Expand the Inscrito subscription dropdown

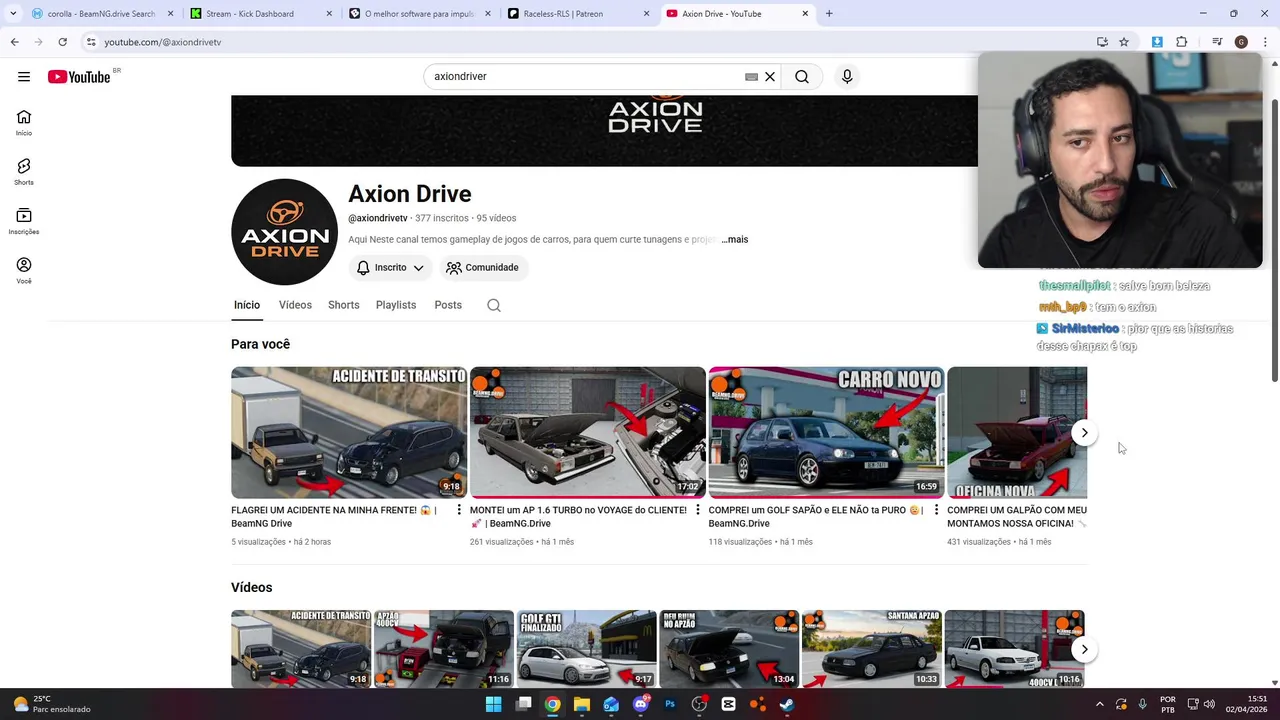390,268
